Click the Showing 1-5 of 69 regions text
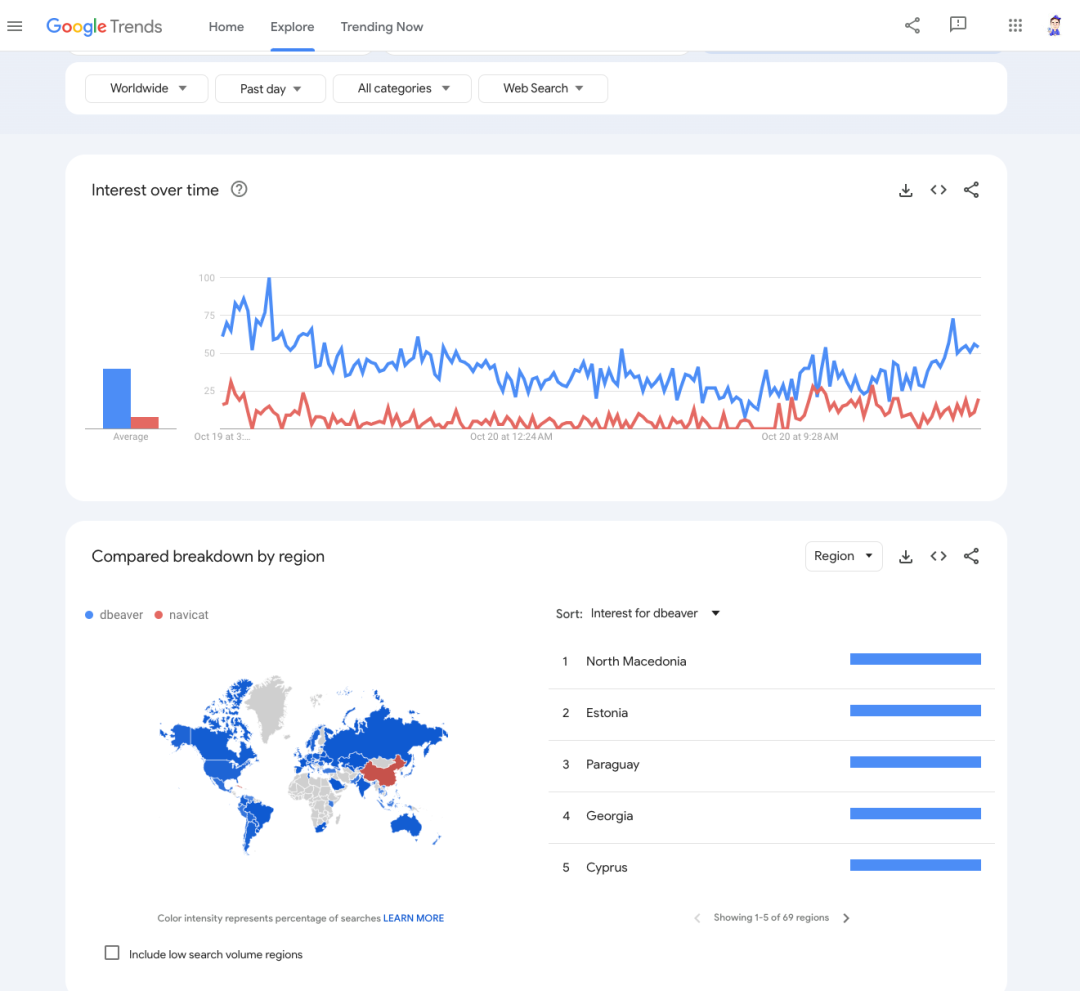 [771, 918]
